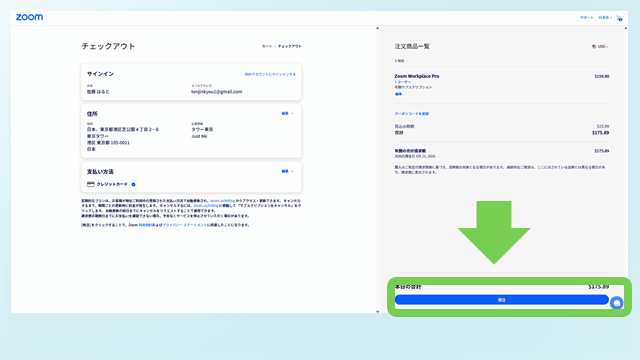Click the 見込み税額 amount $15.99
Viewport: 640px width, 360px height.
pos(602,127)
